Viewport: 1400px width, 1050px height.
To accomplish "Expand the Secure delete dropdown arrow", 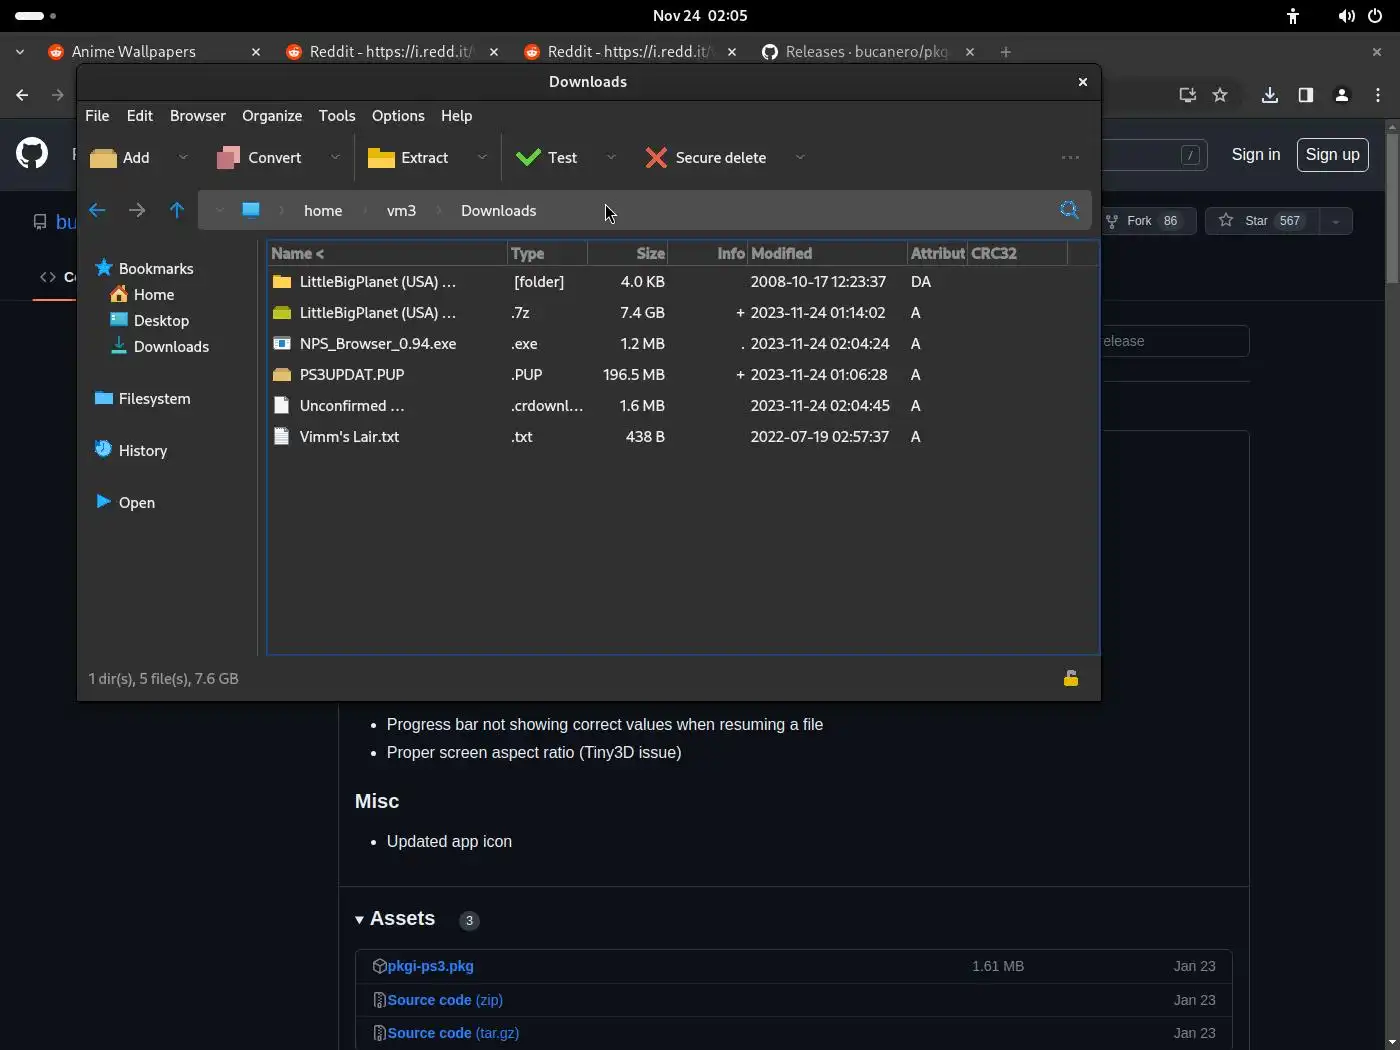I will 800,157.
